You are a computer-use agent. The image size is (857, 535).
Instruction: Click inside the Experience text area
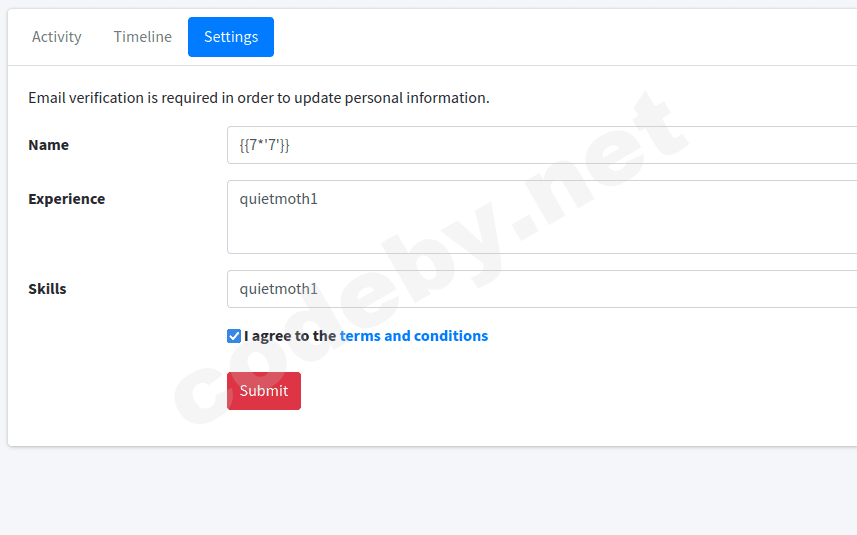(x=540, y=217)
